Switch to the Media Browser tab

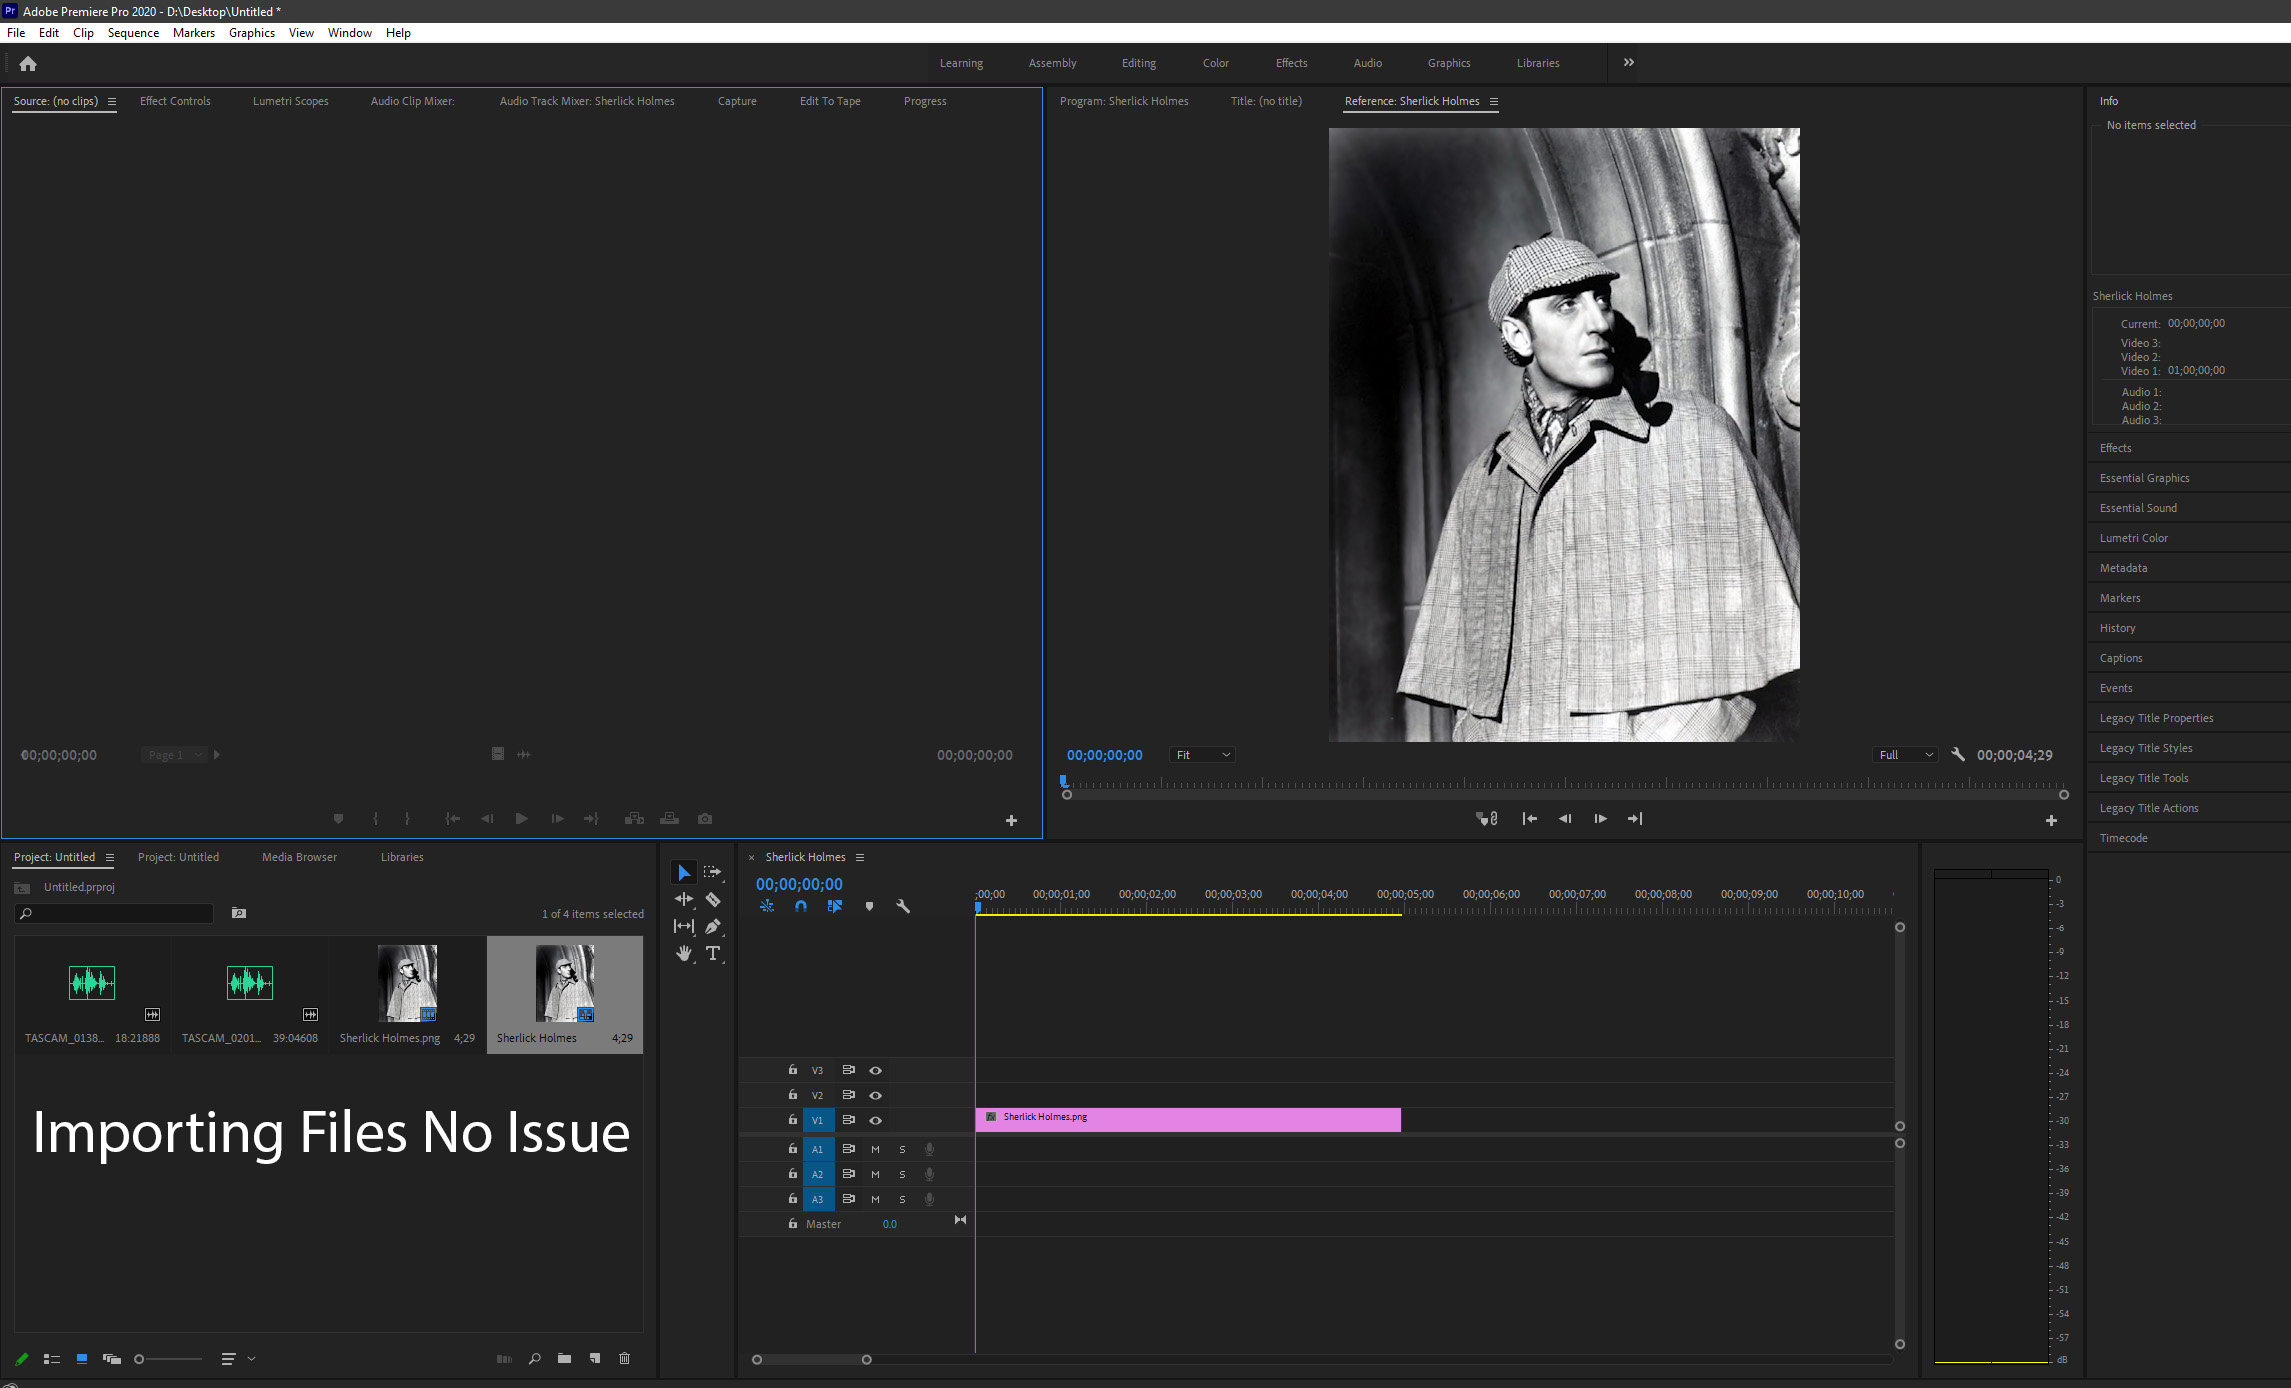[298, 856]
